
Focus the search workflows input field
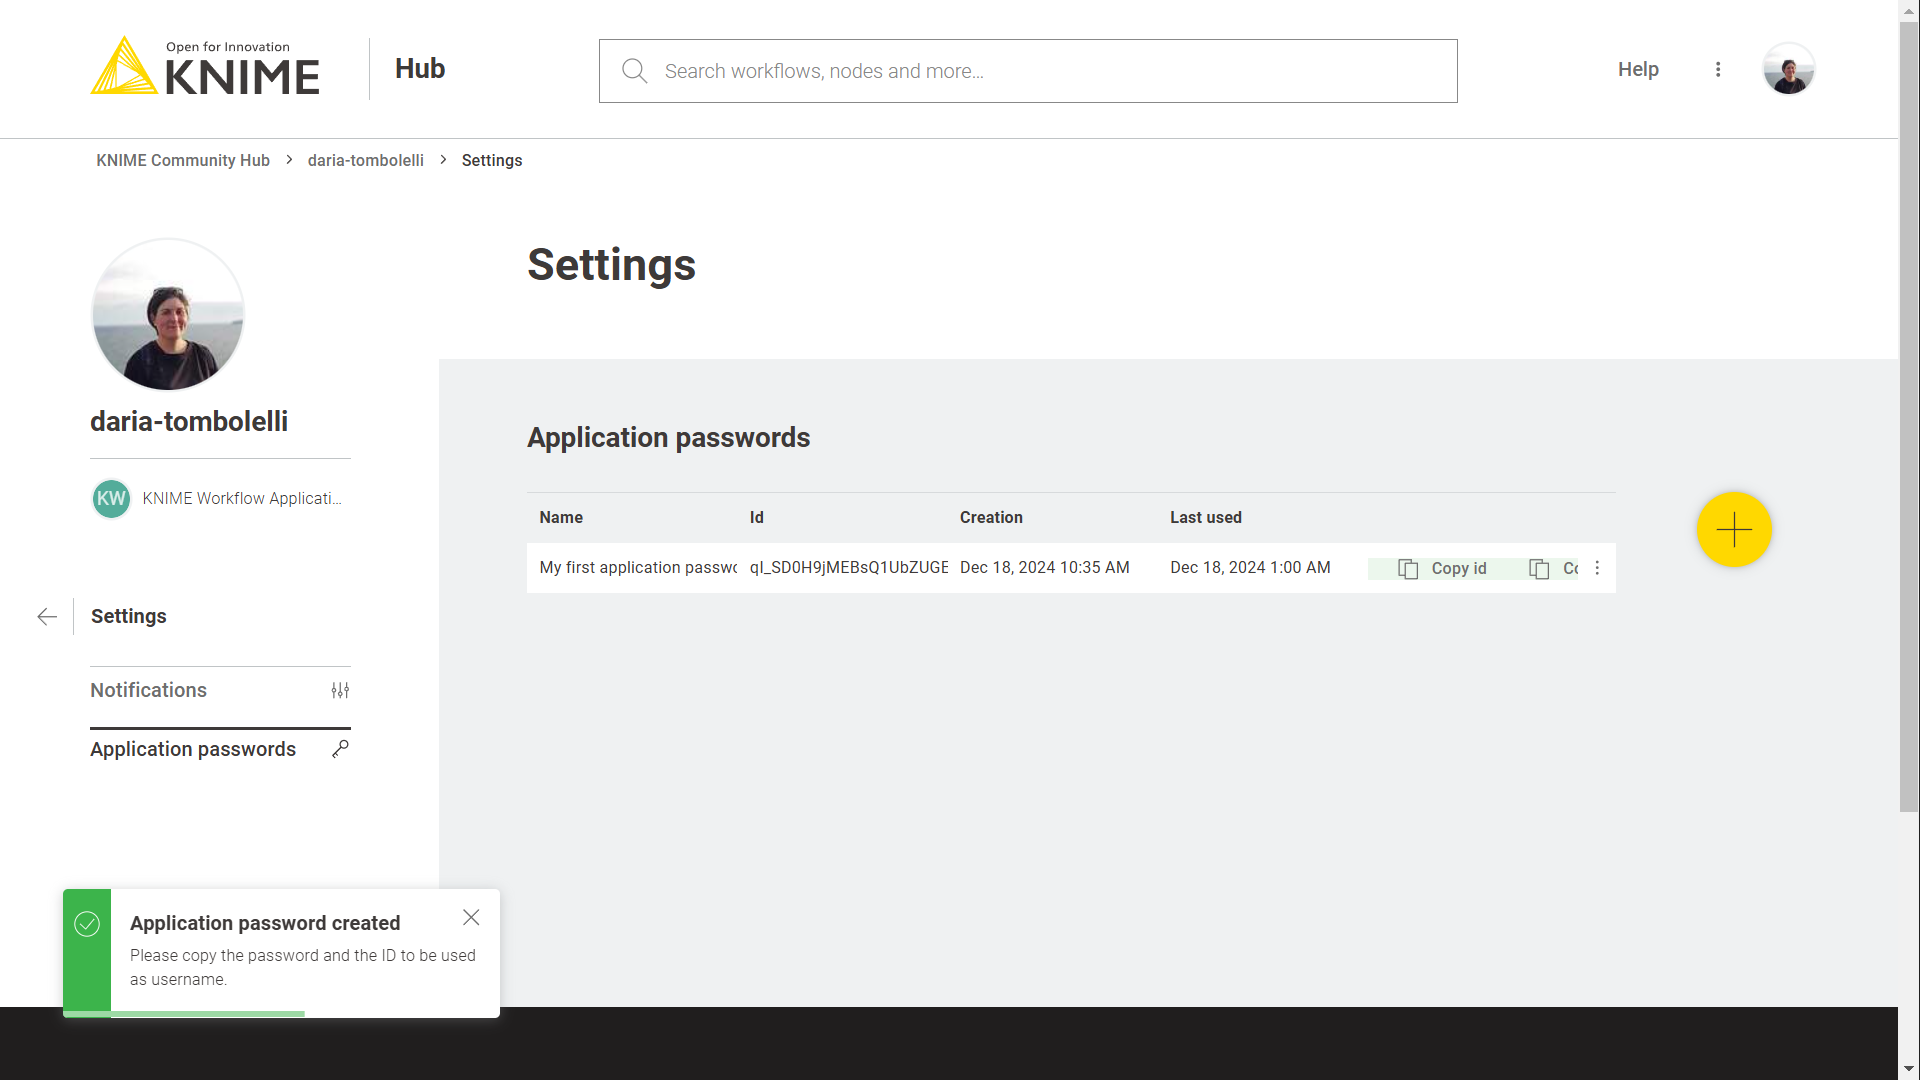click(1050, 71)
